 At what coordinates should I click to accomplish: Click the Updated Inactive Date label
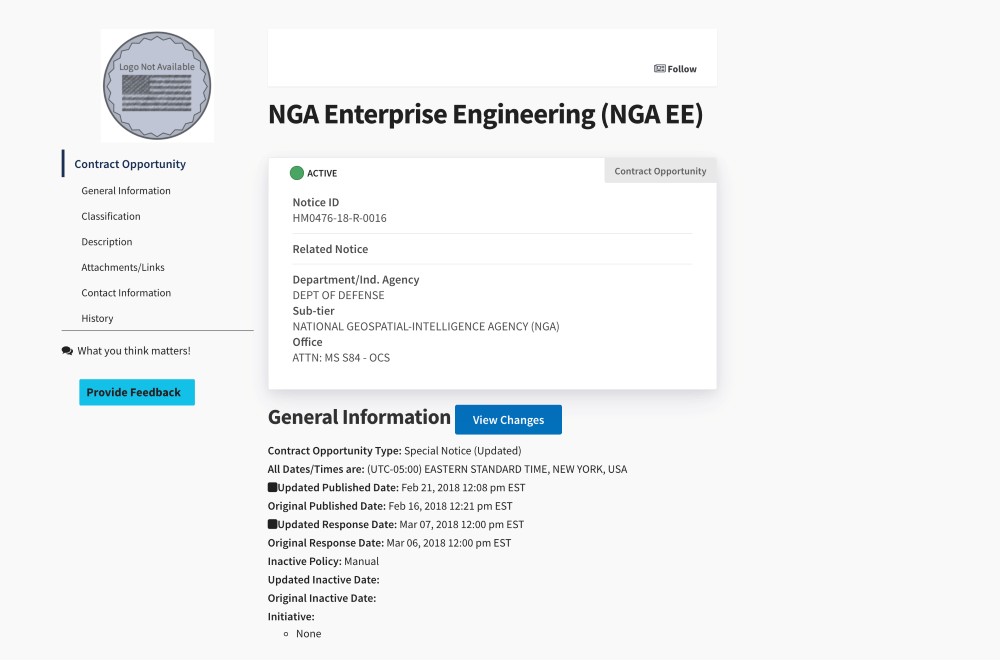(323, 580)
